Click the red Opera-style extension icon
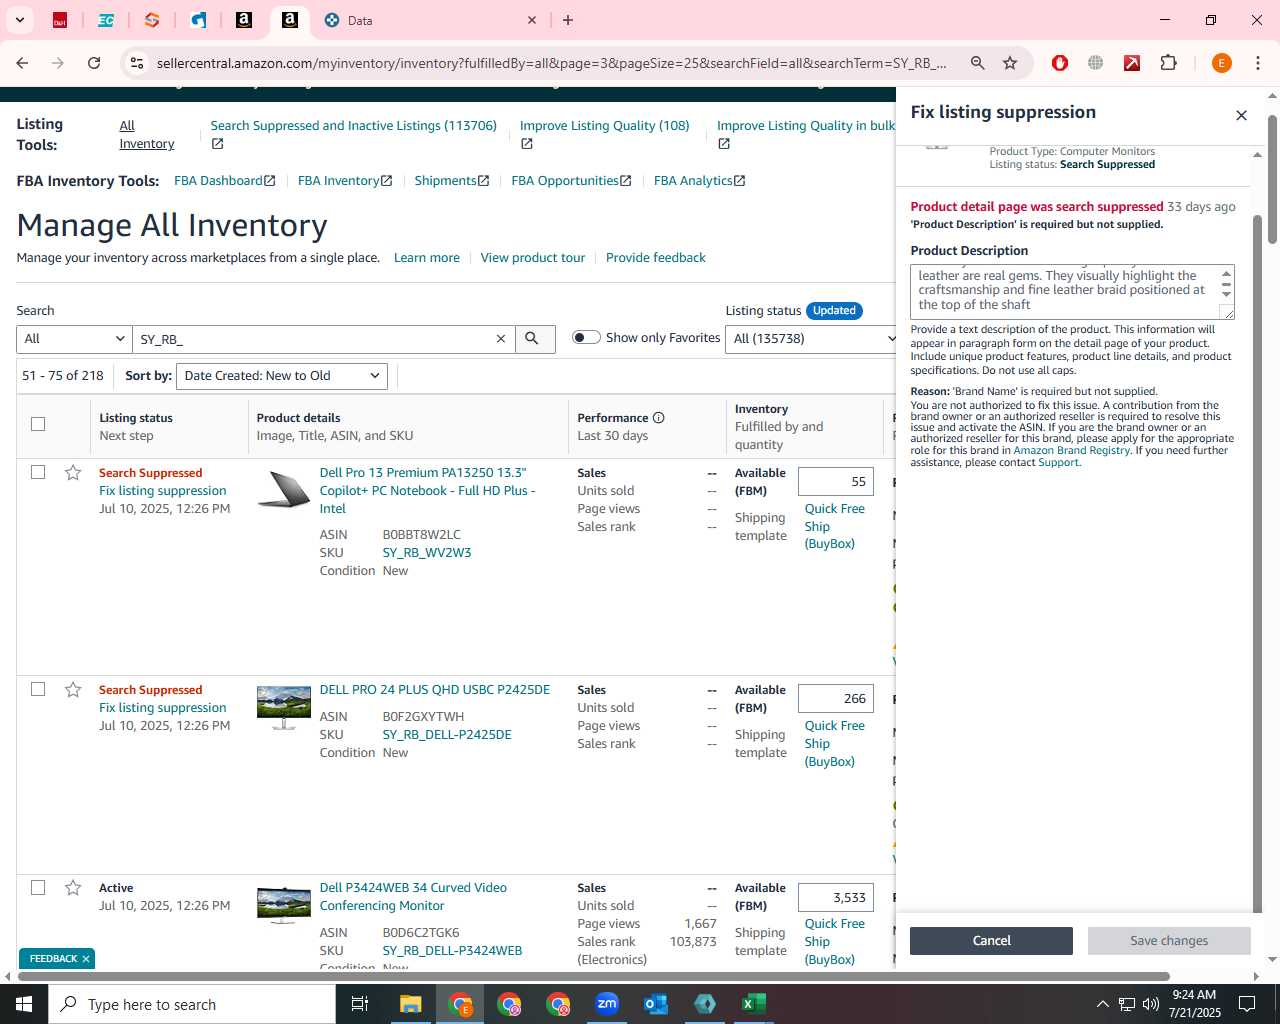The width and height of the screenshot is (1280, 1024). [x=1060, y=63]
